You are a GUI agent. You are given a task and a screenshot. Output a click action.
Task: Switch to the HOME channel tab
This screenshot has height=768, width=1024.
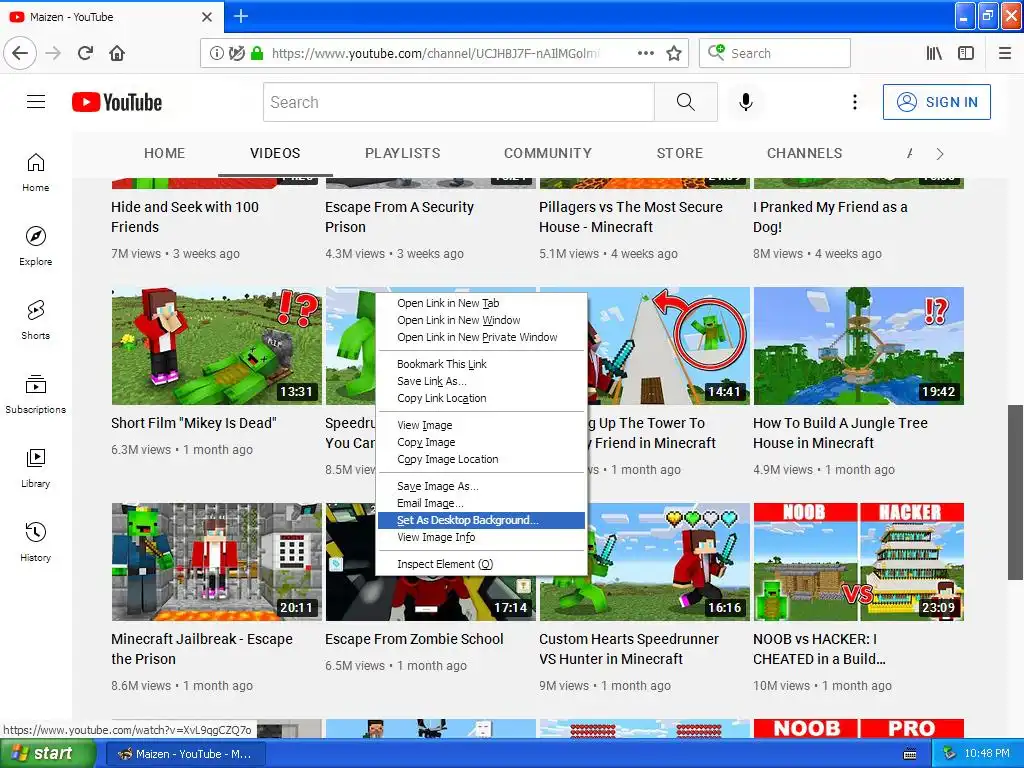165,153
